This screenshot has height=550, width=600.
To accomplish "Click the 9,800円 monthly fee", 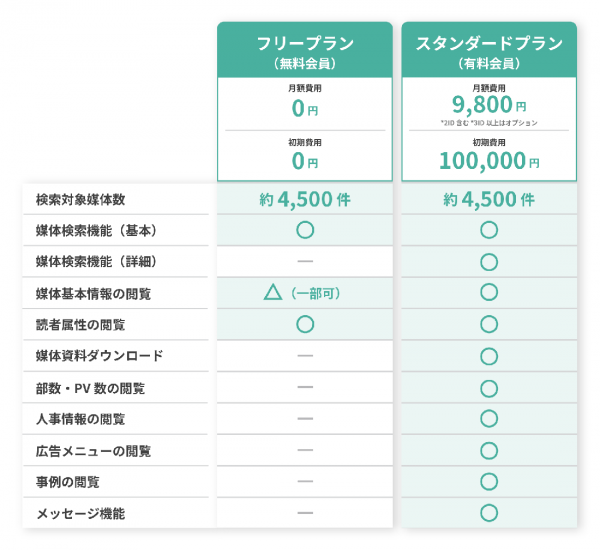I will click(489, 103).
